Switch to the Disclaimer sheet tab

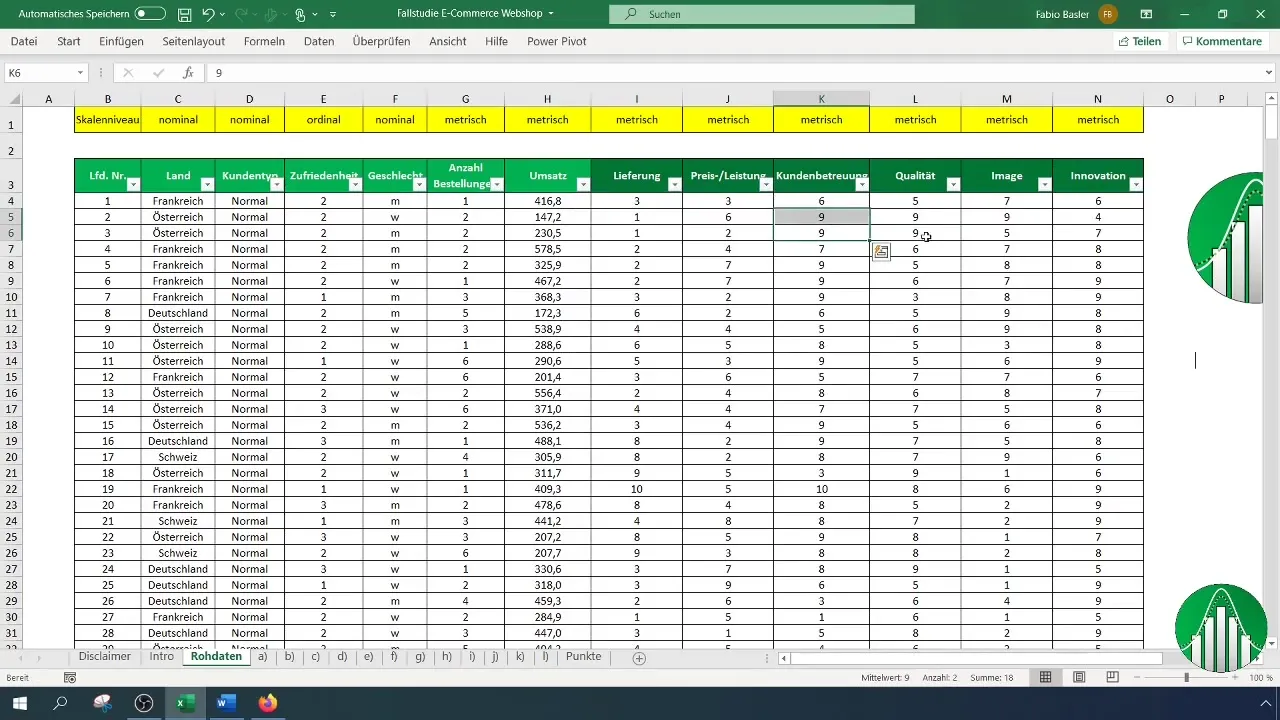pyautogui.click(x=105, y=657)
